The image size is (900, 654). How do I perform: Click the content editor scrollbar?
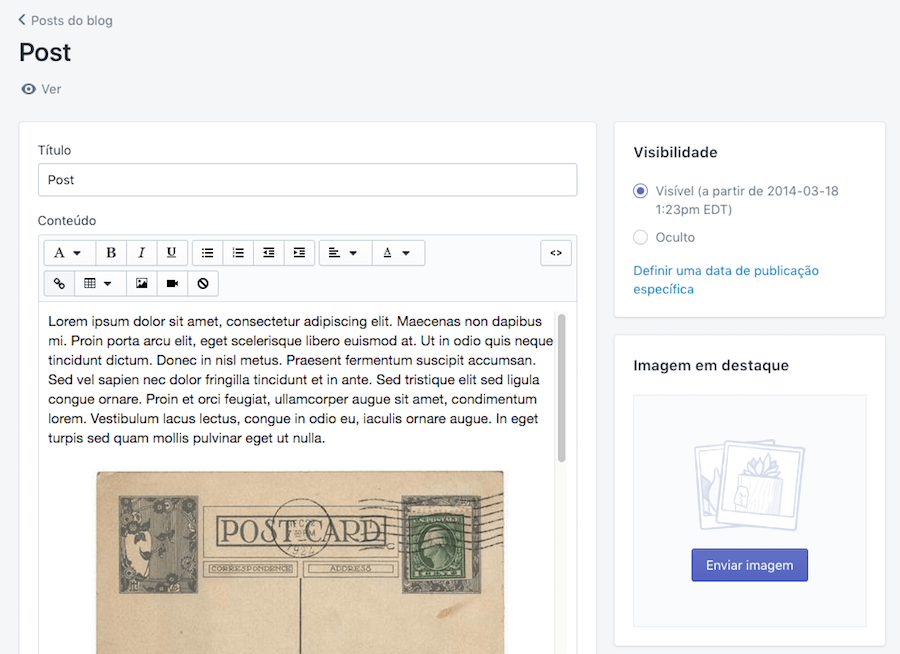(x=561, y=388)
